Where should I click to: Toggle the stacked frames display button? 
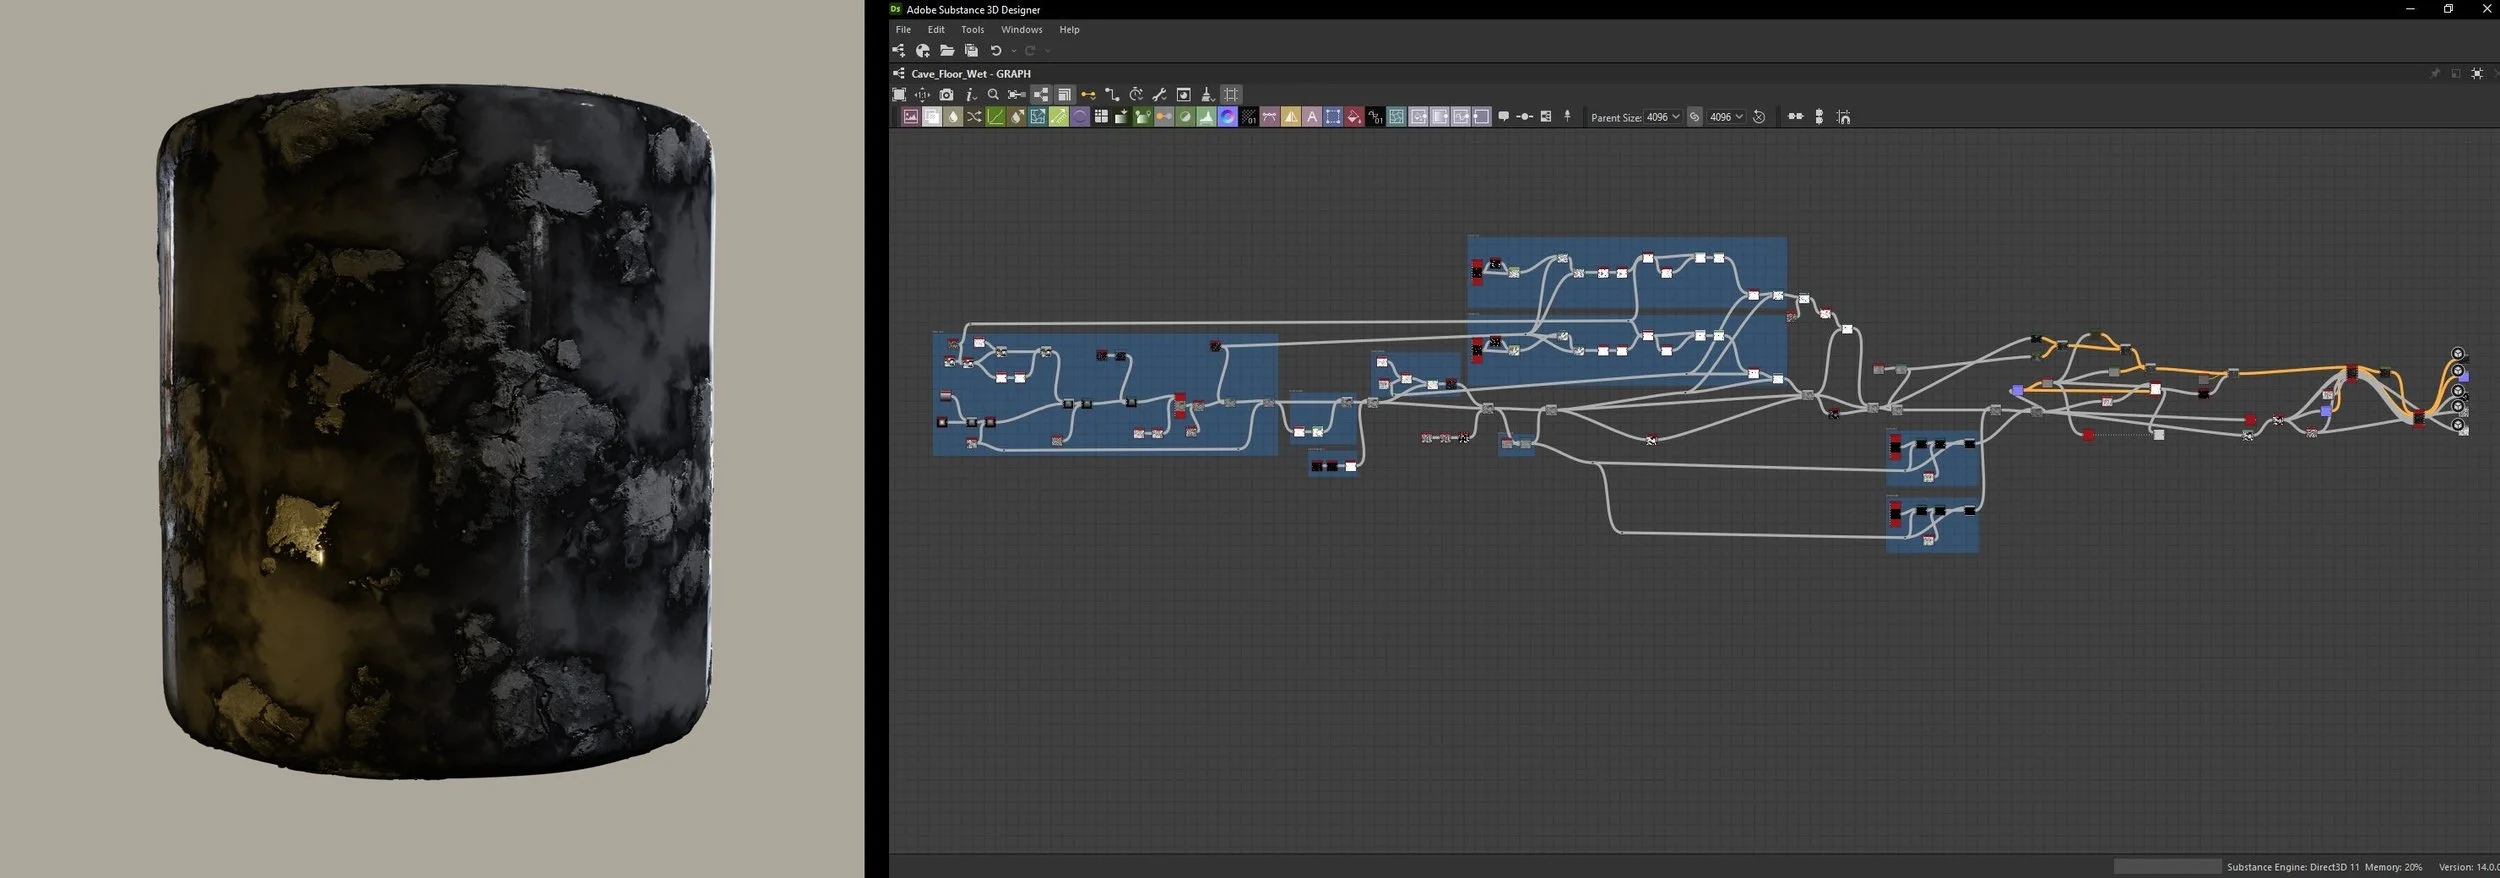coord(1064,95)
